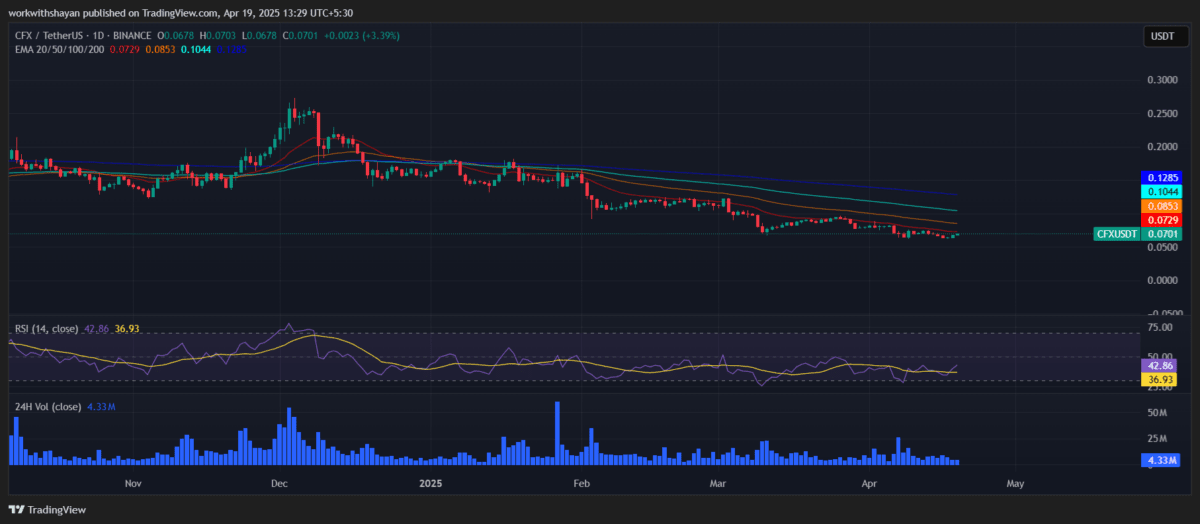Click the 75.00 RSI axis label
1200x524 pixels.
pos(1160,327)
